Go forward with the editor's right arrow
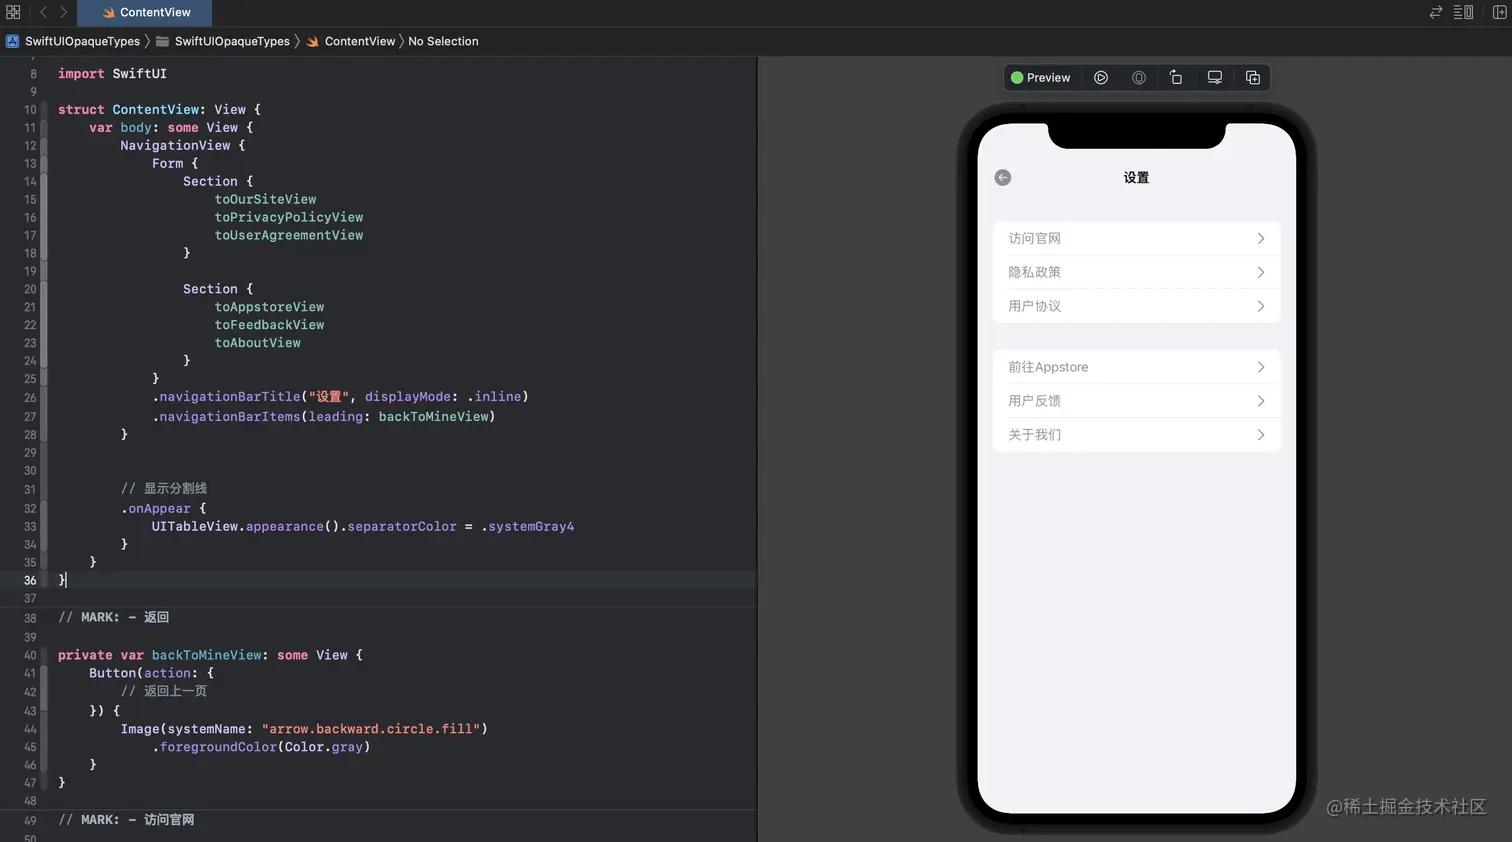This screenshot has width=1512, height=842. 63,12
